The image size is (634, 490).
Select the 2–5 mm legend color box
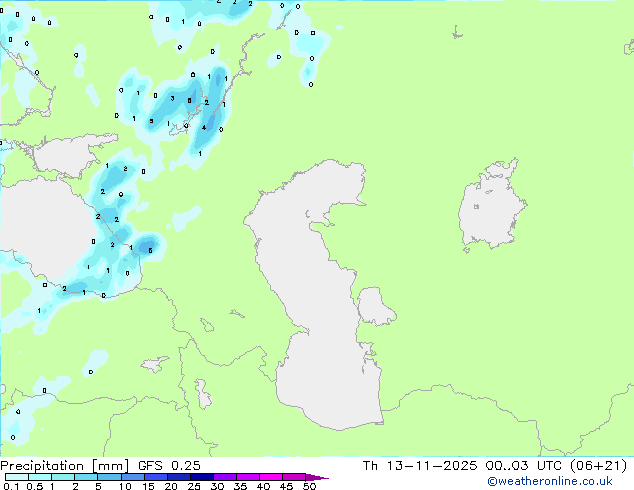tap(86, 477)
